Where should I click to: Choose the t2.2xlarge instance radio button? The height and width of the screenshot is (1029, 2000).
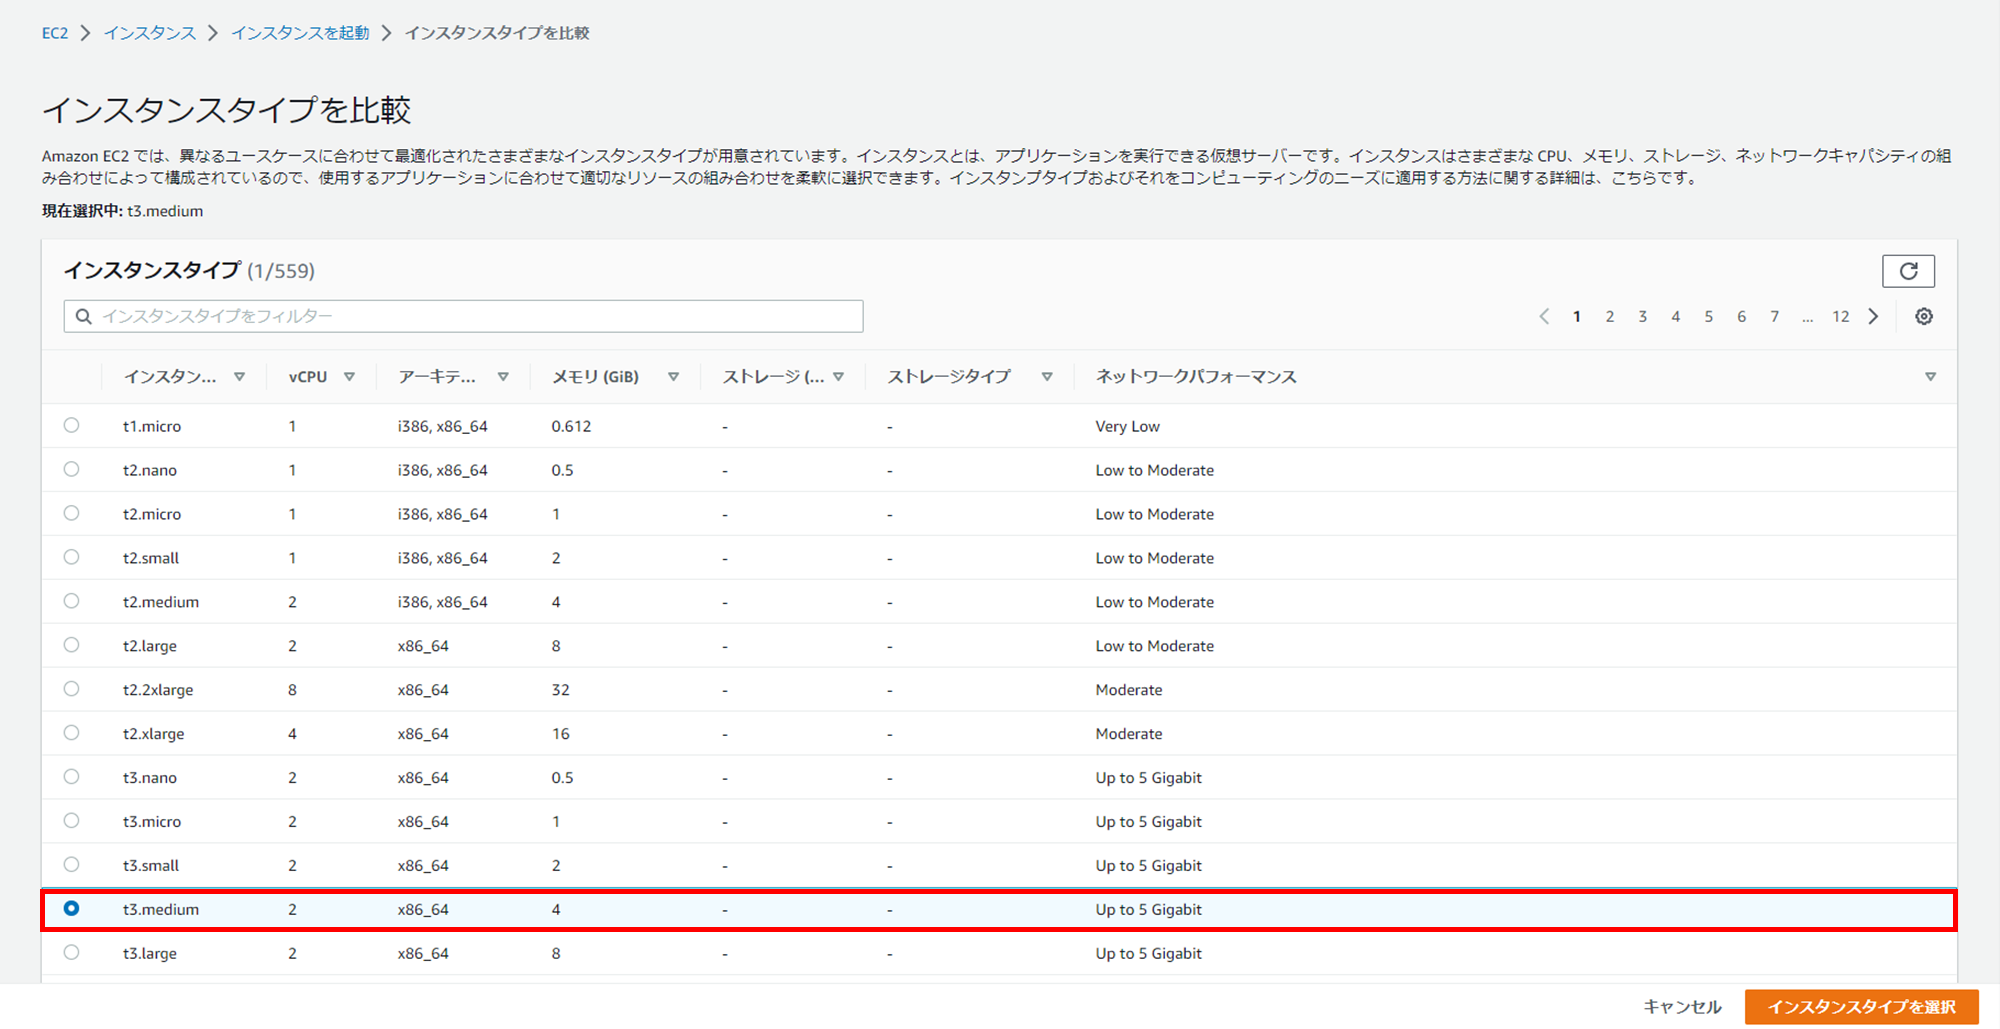pyautogui.click(x=71, y=689)
